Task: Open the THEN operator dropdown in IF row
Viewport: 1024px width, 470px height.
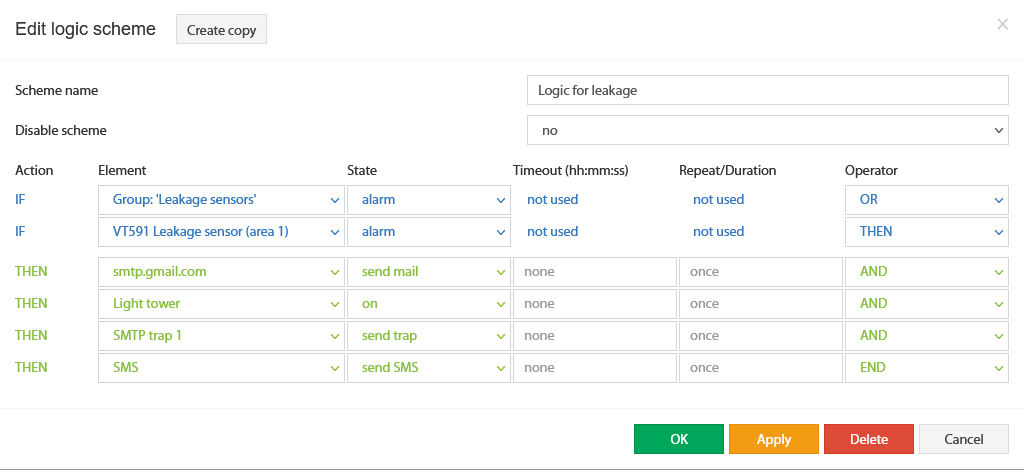Action: tap(927, 232)
